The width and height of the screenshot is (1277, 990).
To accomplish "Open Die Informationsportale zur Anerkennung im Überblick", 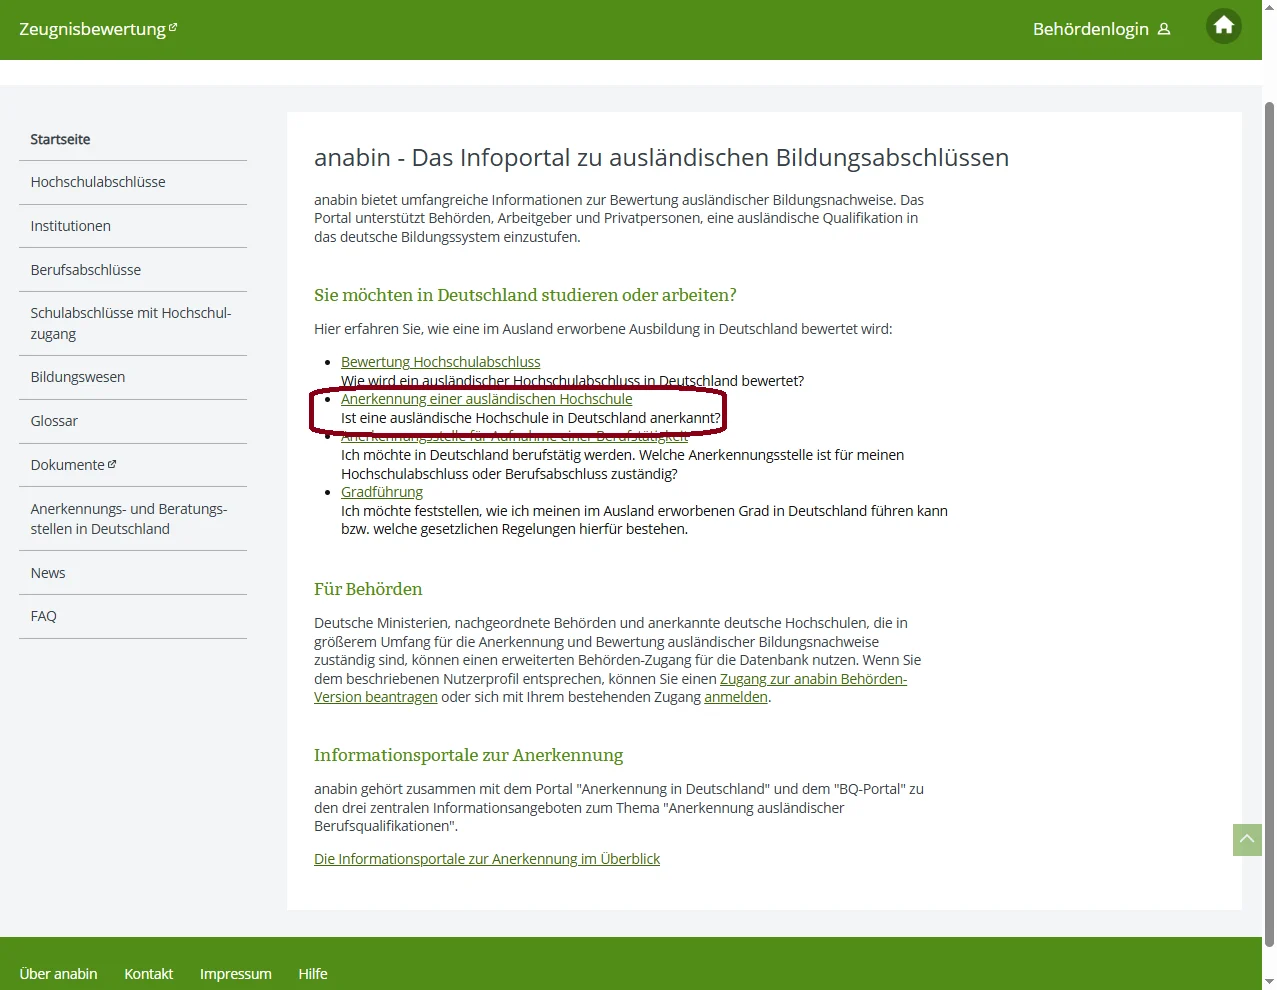I will (487, 859).
